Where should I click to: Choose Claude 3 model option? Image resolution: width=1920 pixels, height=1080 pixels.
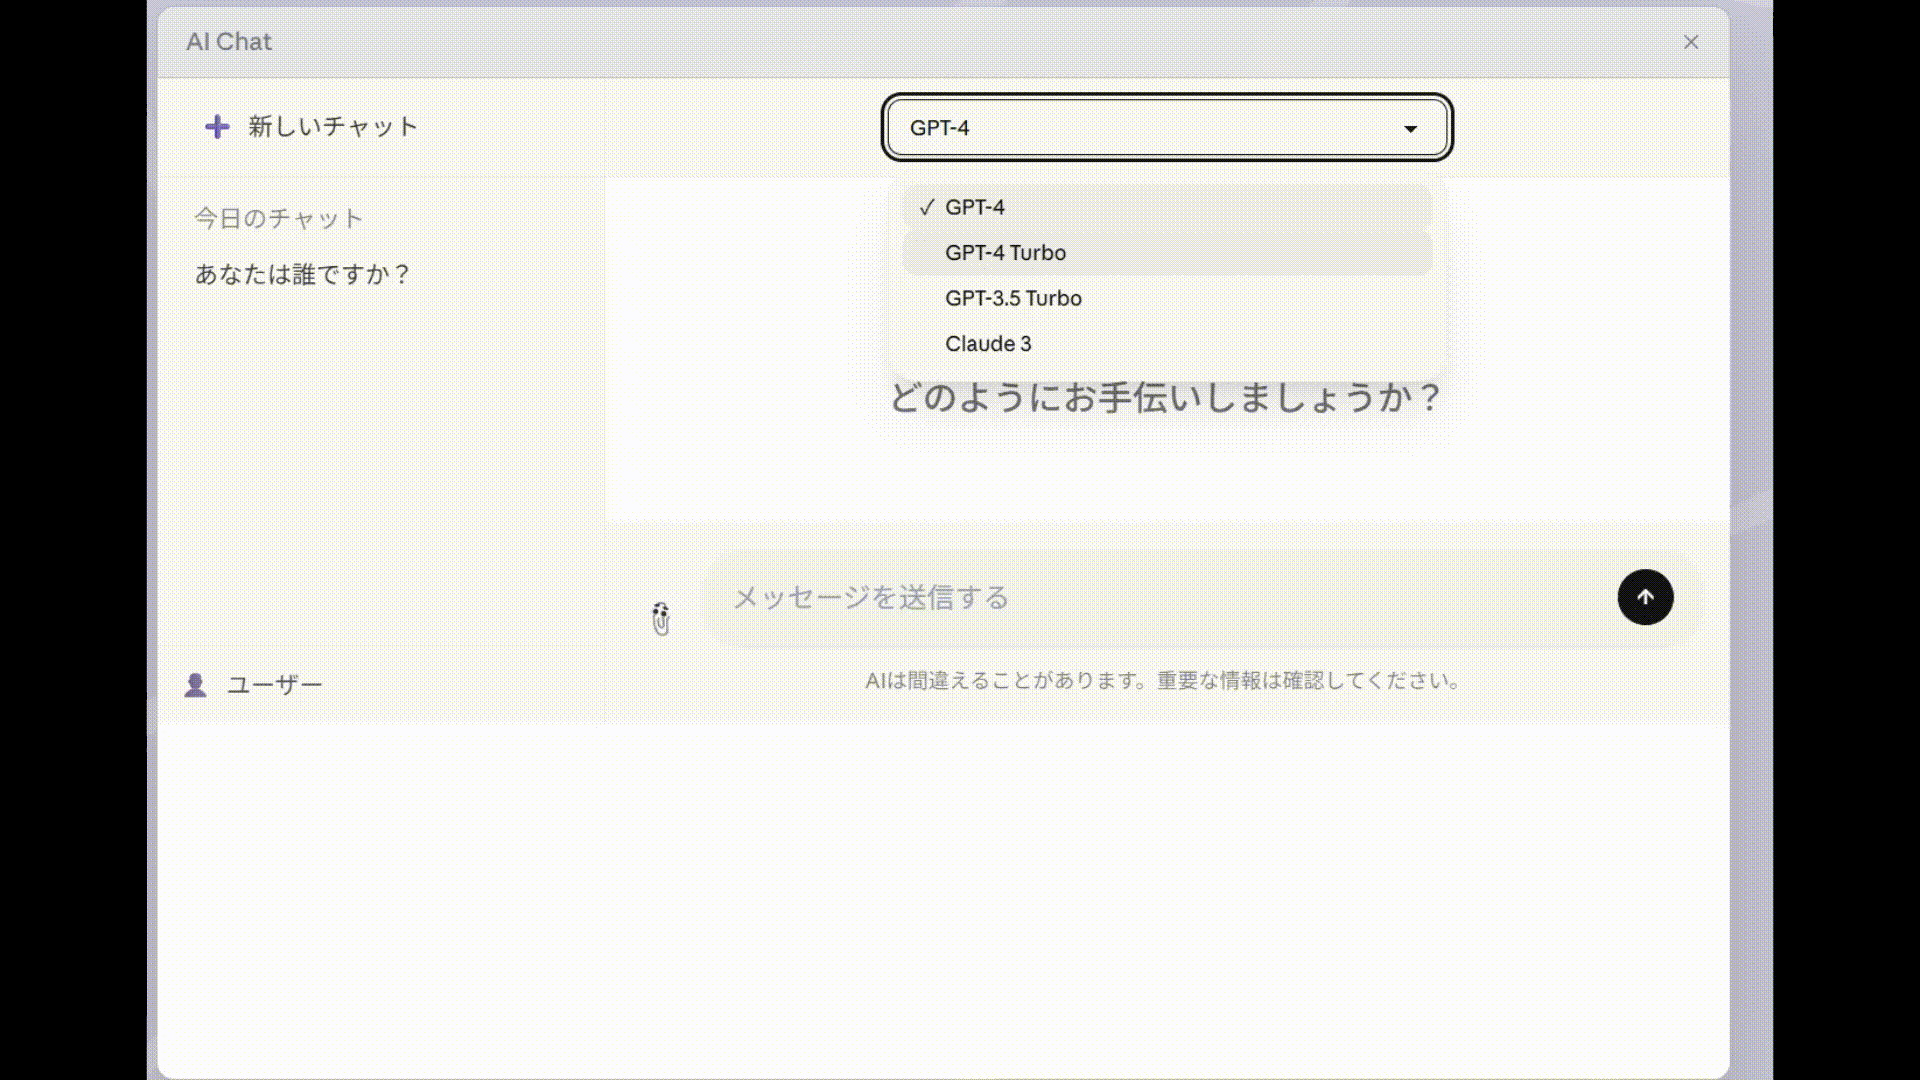(x=988, y=344)
